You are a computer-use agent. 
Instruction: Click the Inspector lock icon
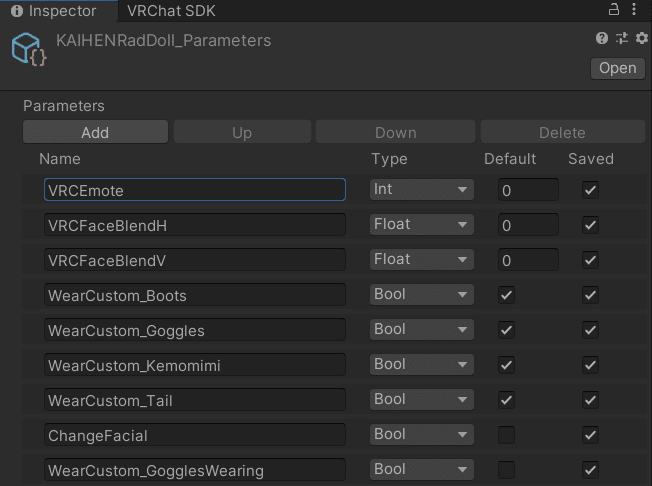[614, 9]
